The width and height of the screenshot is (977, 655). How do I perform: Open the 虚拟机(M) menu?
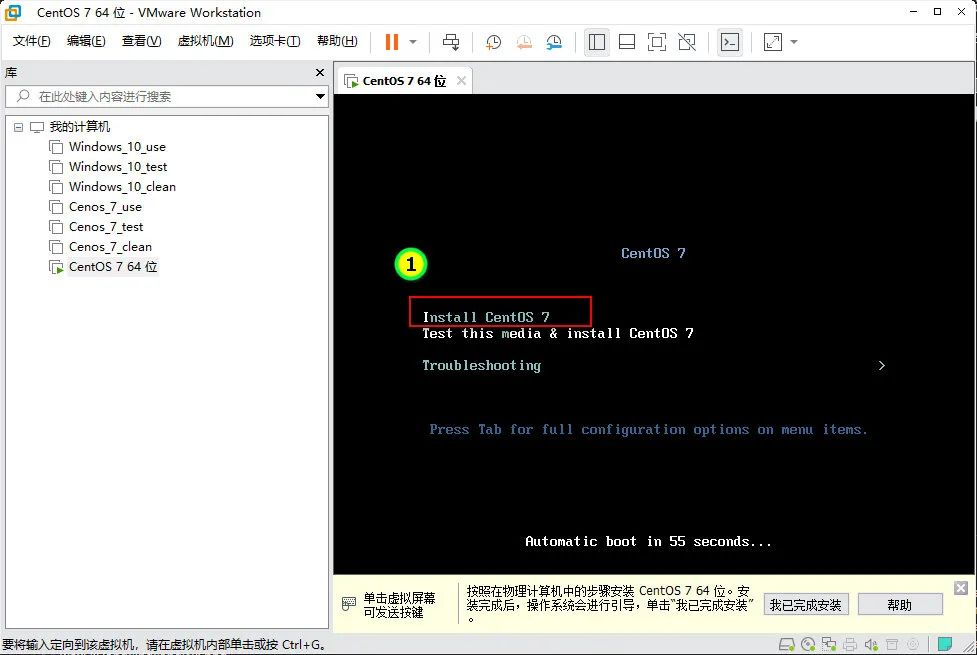coord(206,41)
